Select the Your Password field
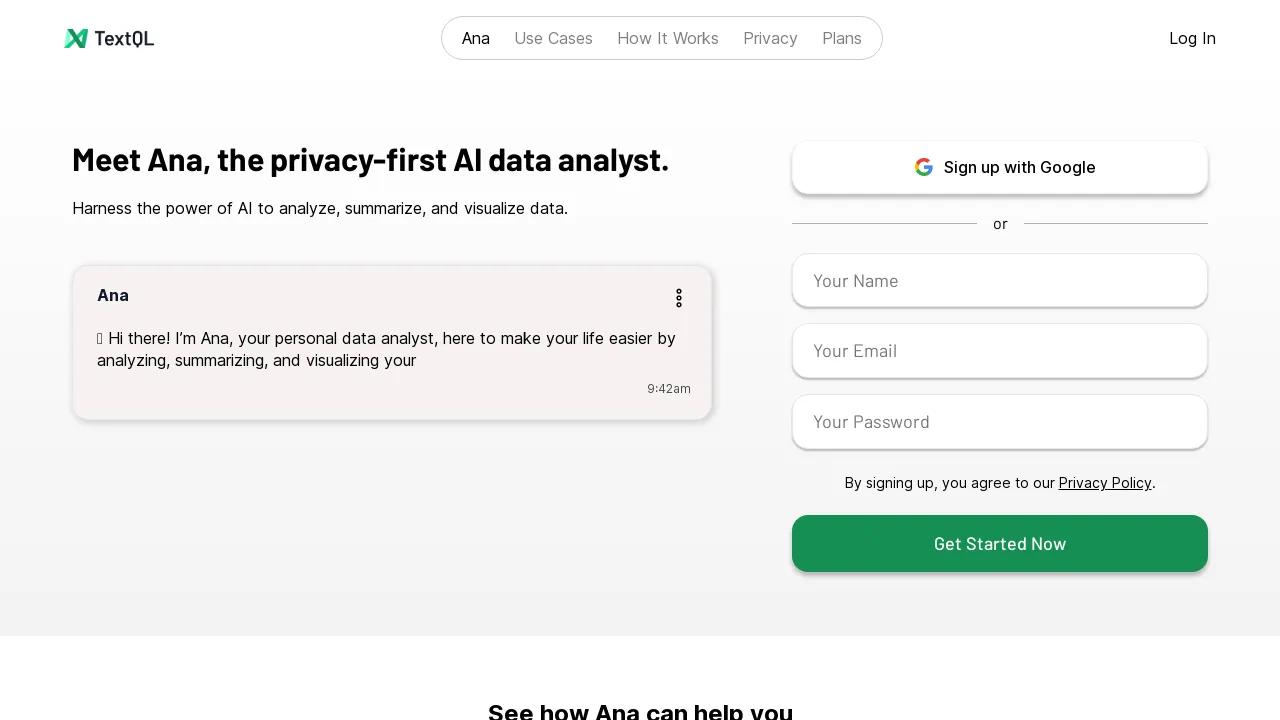Viewport: 1280px width, 720px height. [999, 422]
